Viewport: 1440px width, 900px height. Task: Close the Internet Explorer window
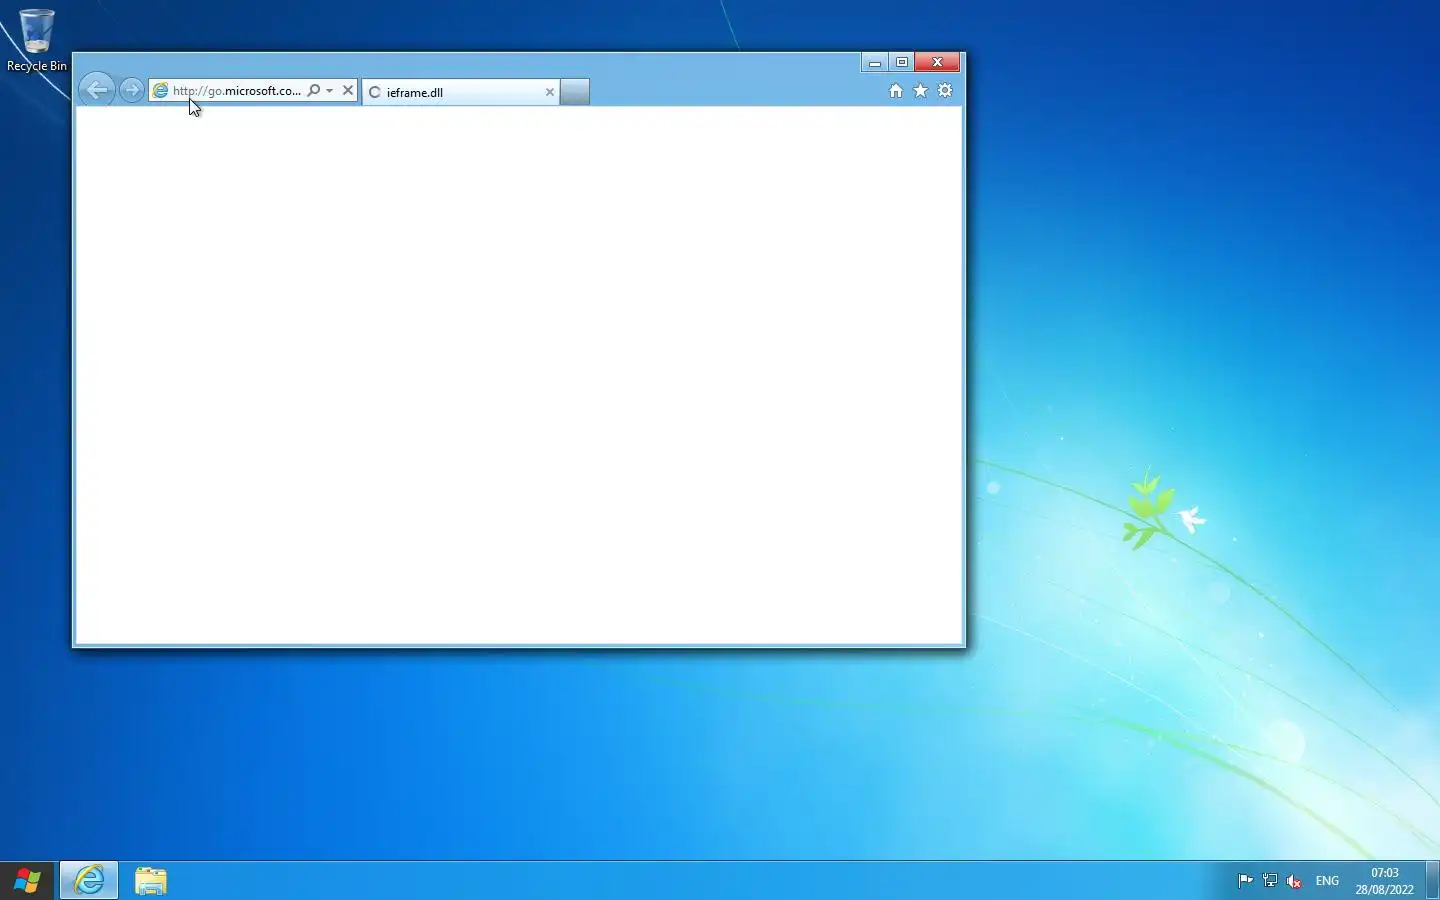pos(937,62)
